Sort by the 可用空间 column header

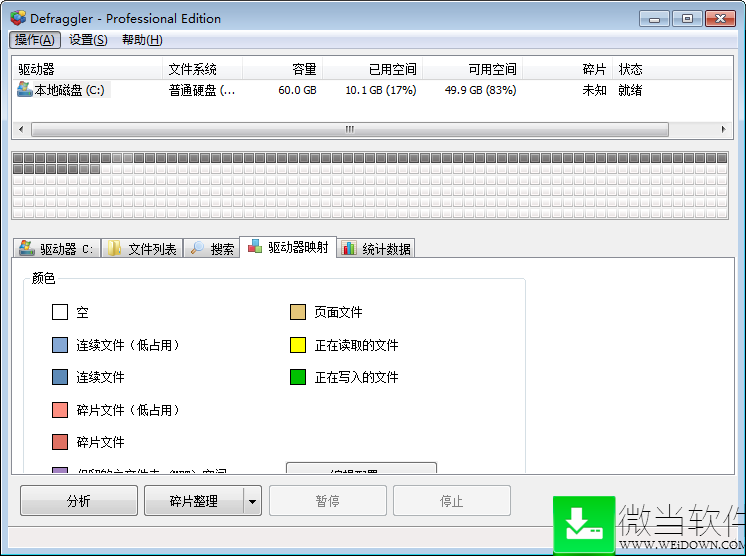click(x=472, y=69)
